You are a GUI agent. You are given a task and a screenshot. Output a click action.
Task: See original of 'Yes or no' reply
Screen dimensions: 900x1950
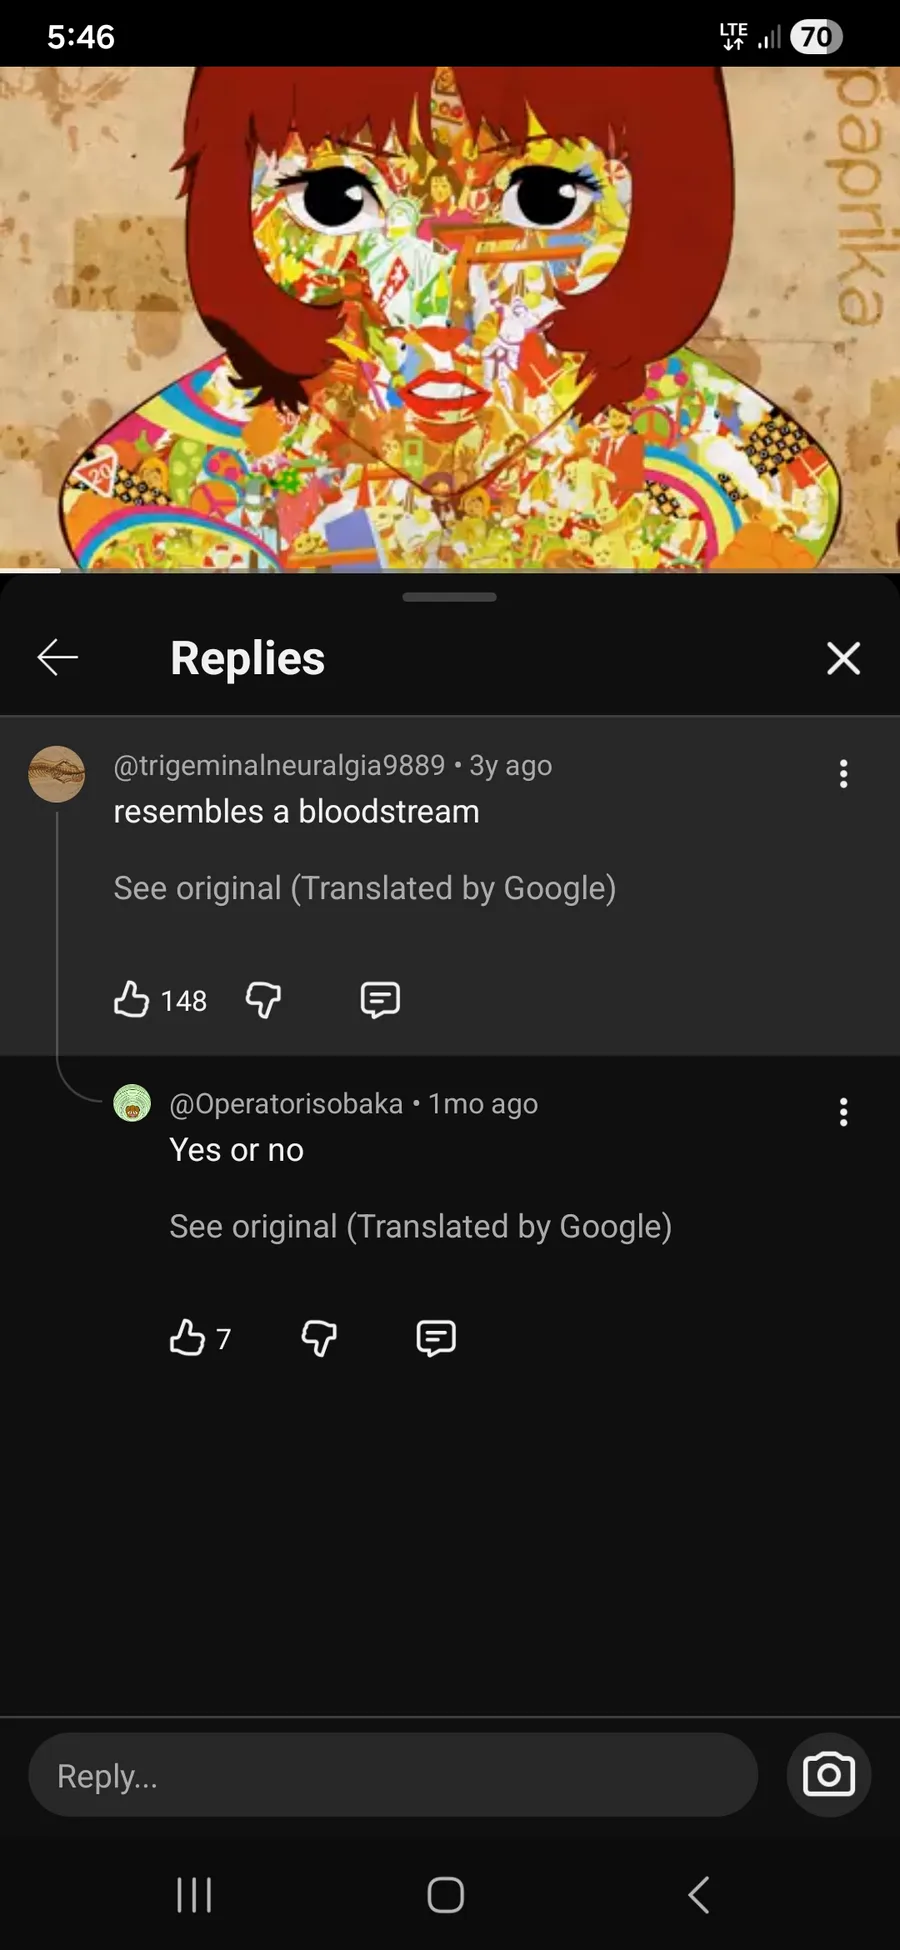tap(420, 1226)
